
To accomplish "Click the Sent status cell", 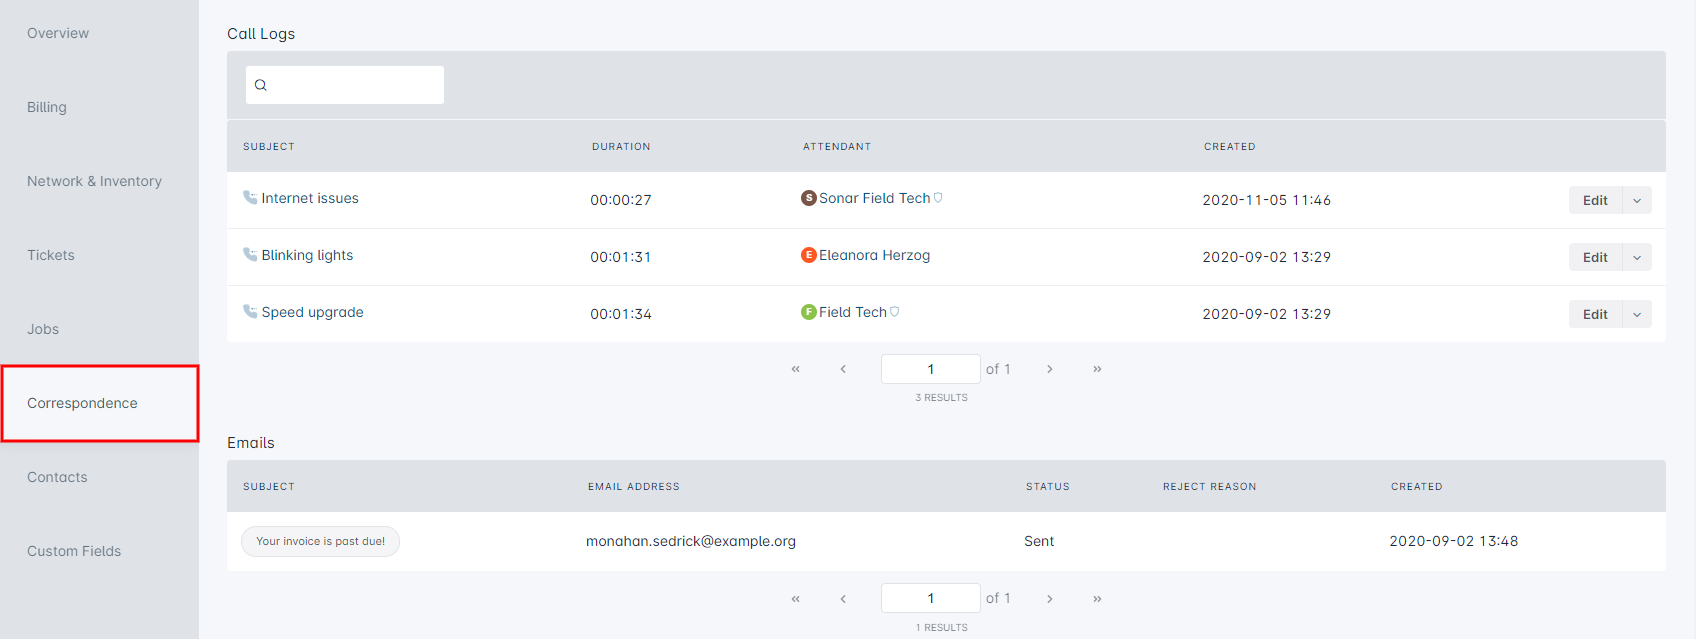I will (x=1039, y=541).
